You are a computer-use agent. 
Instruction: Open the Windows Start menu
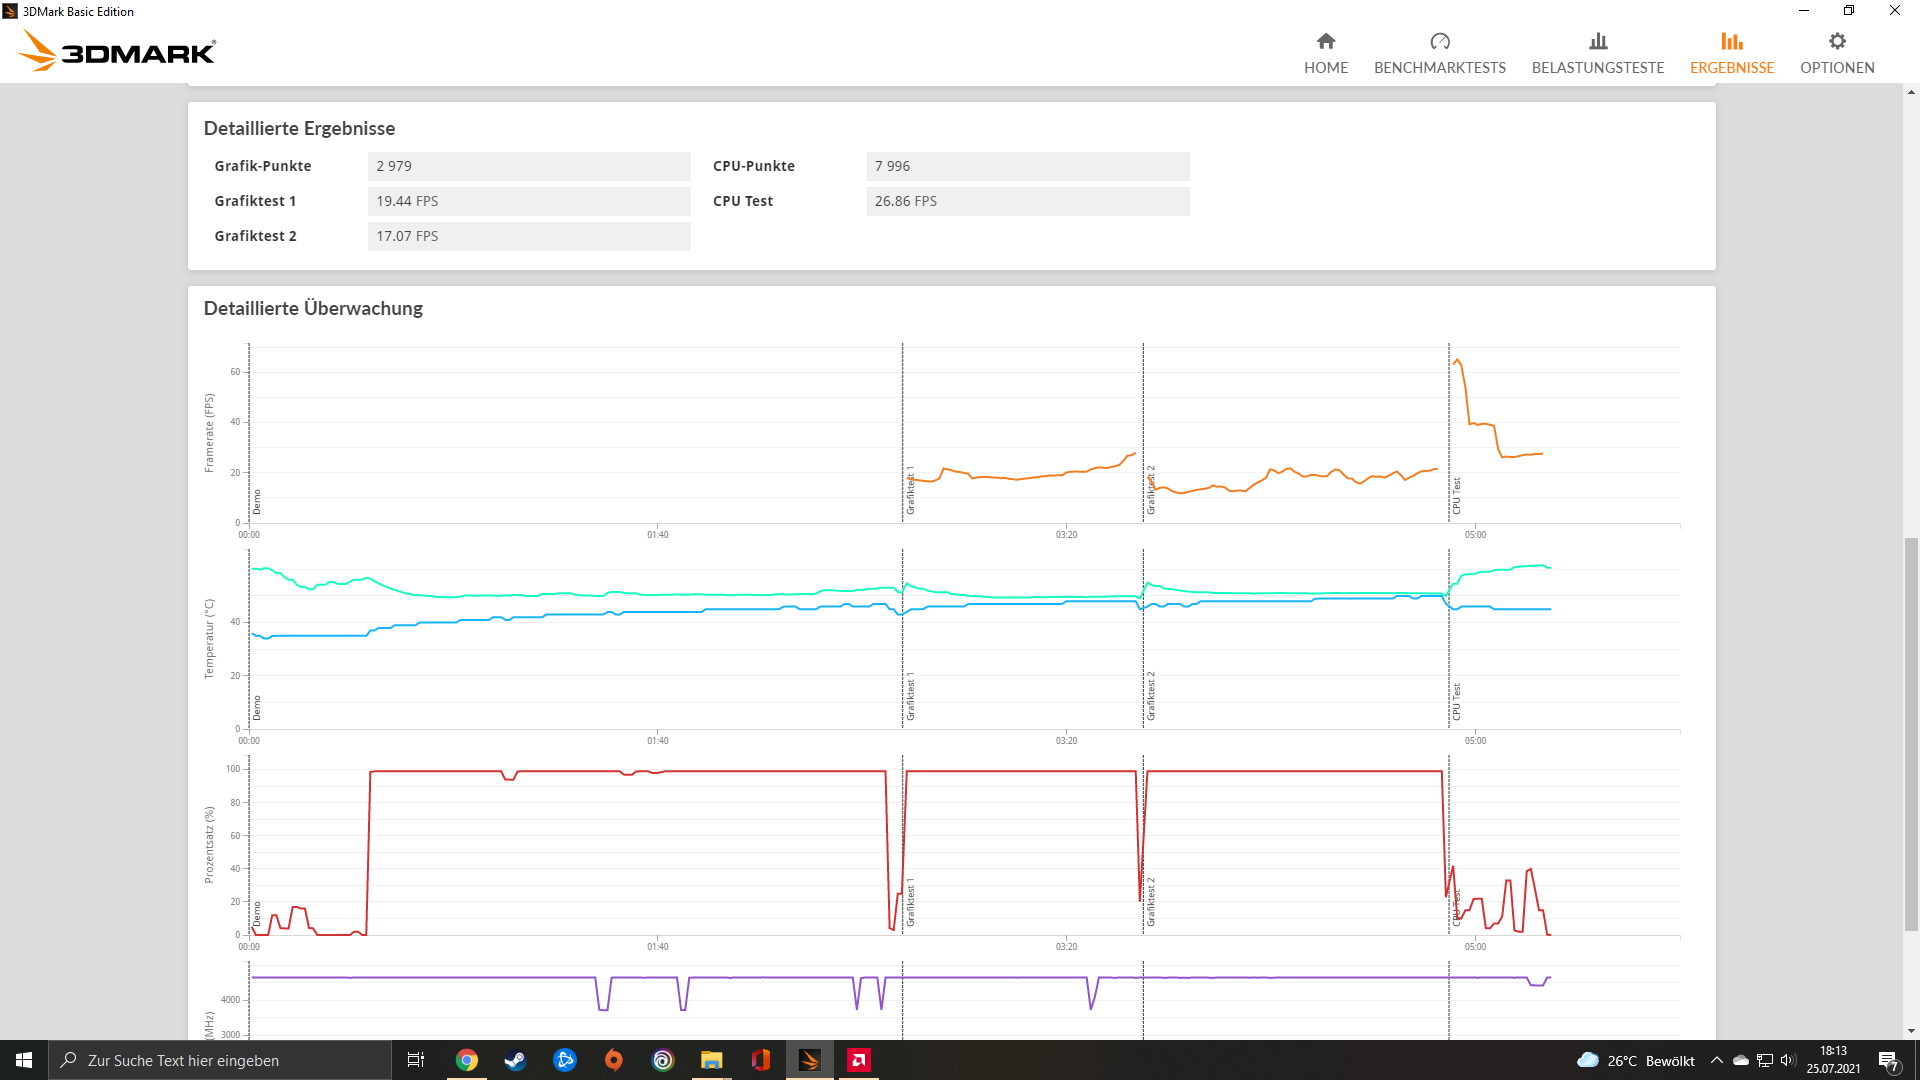(x=24, y=1060)
